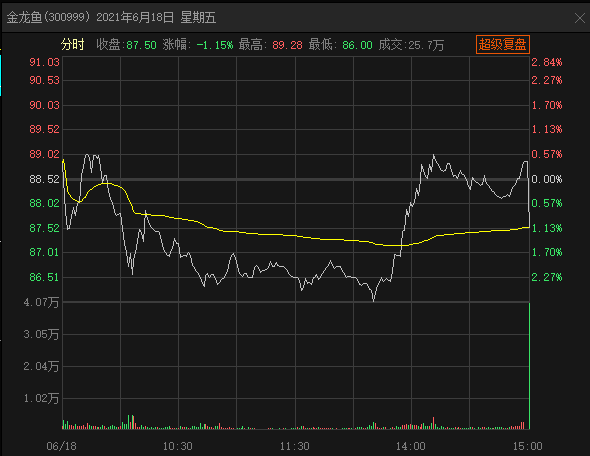Click the 金龙鱼(300999) title text

point(49,17)
